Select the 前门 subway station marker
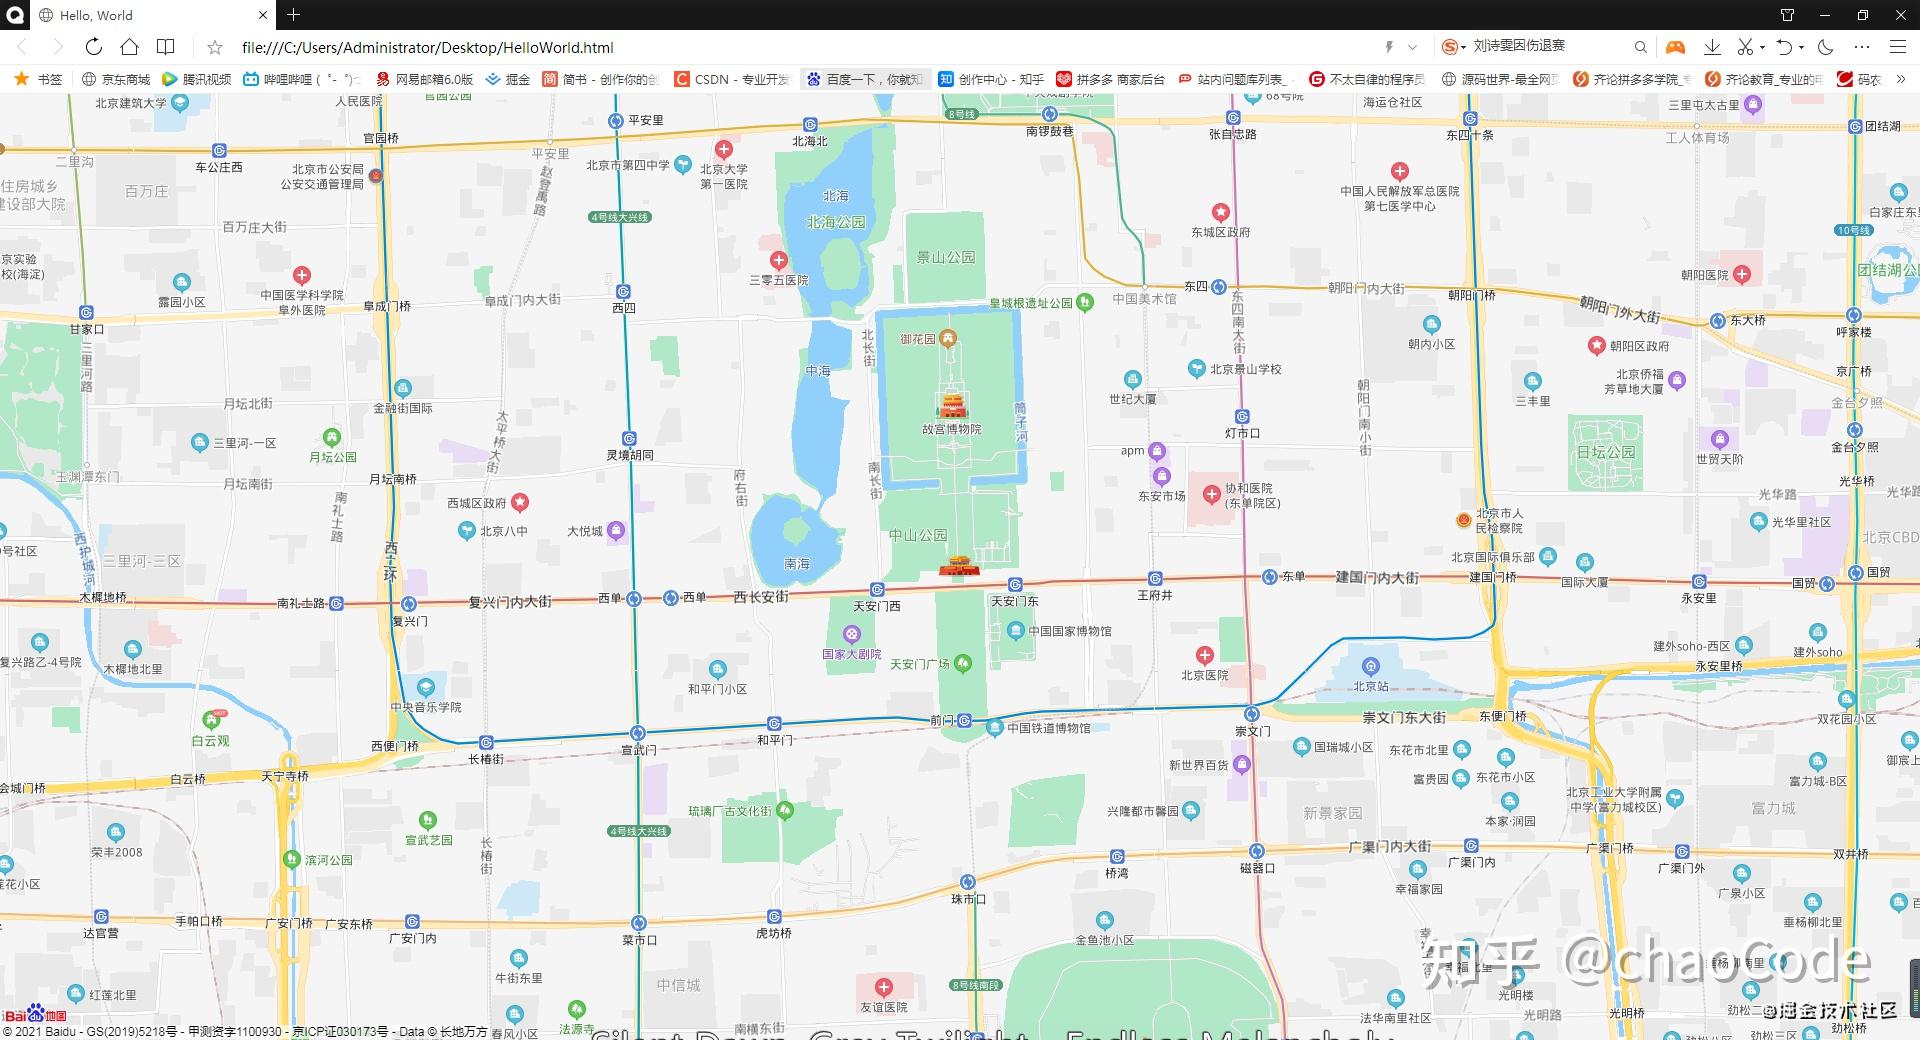The width and height of the screenshot is (1920, 1040). 964,720
